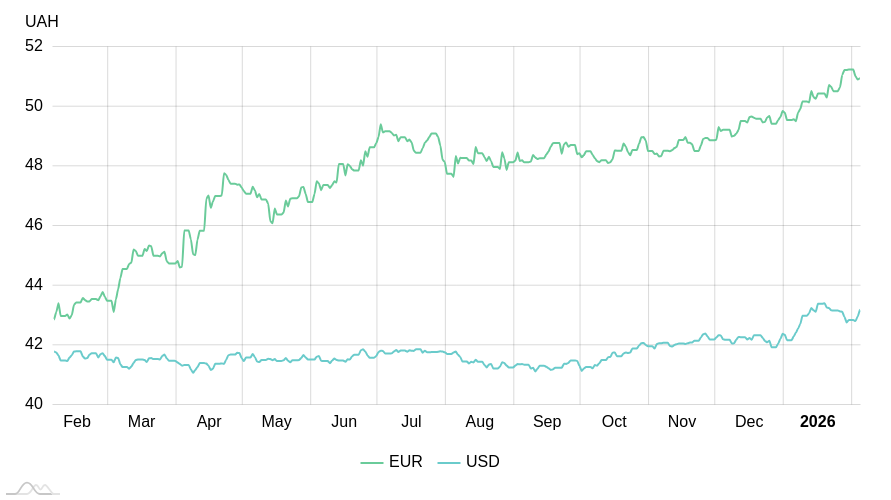The width and height of the screenshot is (891, 500).
Task: Click the amCharts logo icon
Action: pos(32,489)
